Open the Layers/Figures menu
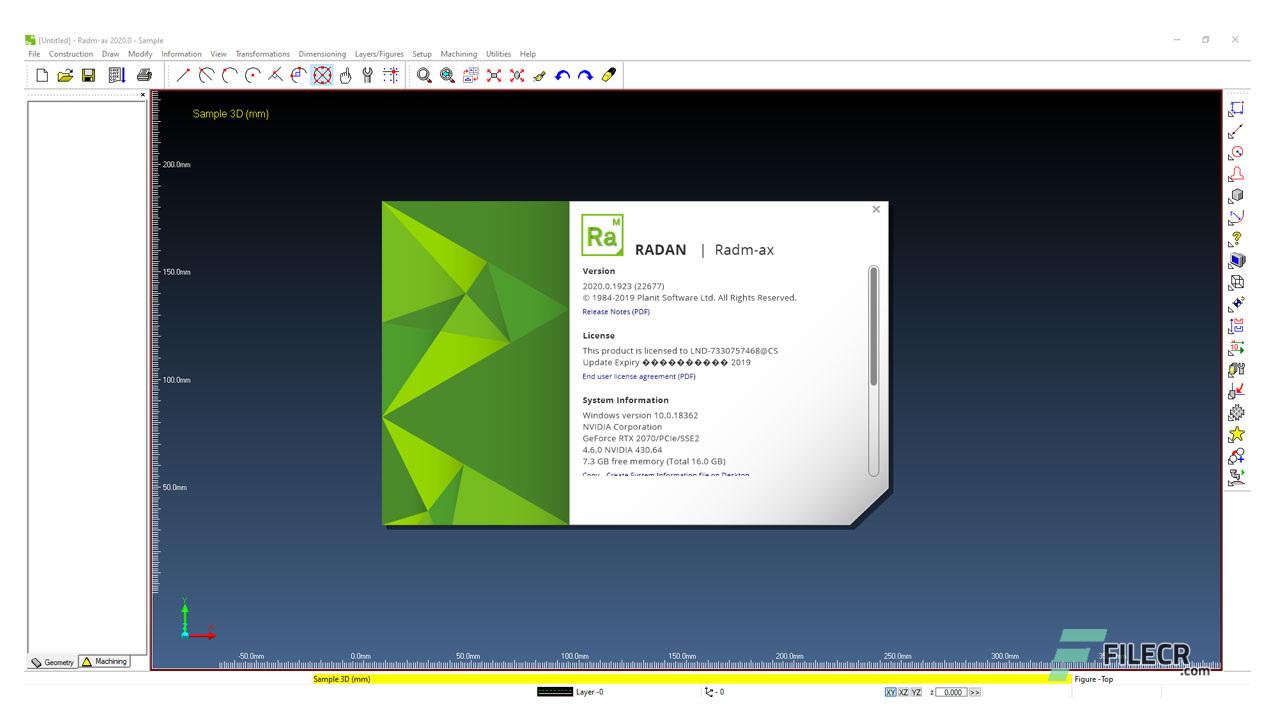This screenshot has width=1280, height=720. tap(379, 54)
